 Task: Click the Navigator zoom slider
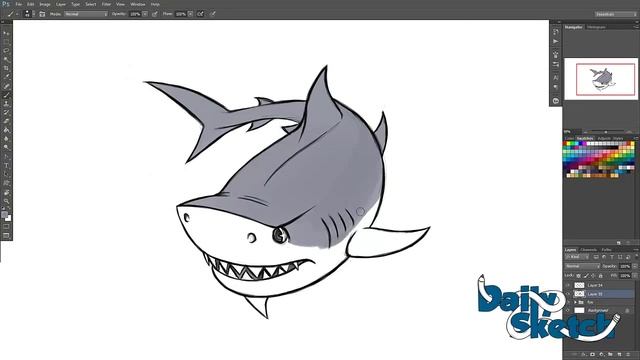tap(606, 132)
